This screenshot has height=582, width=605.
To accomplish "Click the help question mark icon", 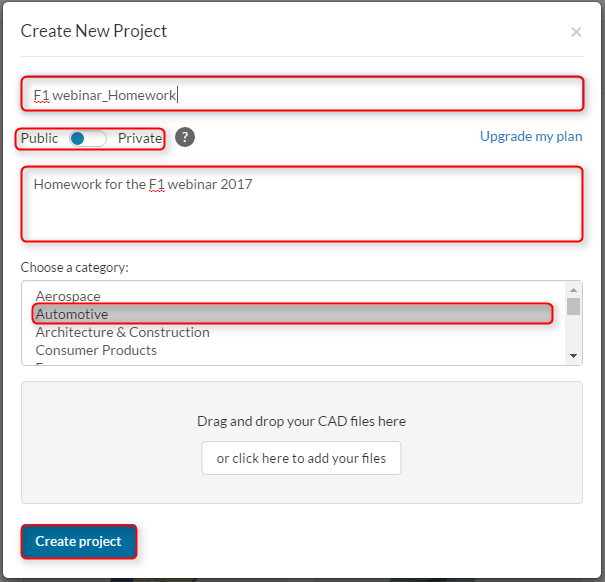I will pos(185,138).
